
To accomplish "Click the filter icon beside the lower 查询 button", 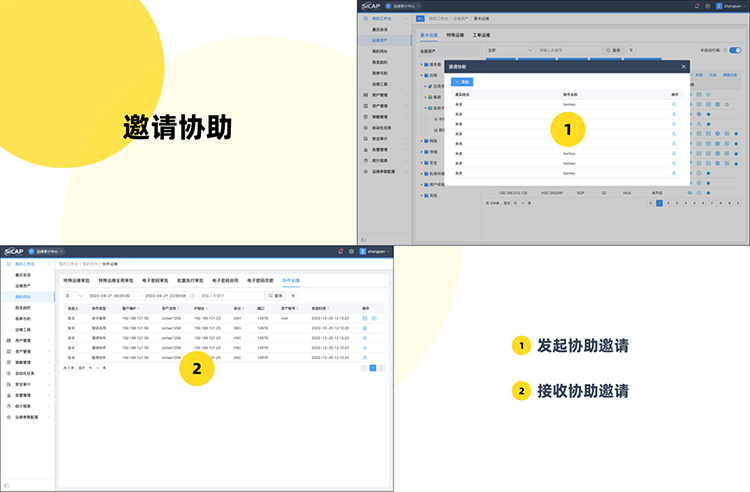I will pos(293,296).
